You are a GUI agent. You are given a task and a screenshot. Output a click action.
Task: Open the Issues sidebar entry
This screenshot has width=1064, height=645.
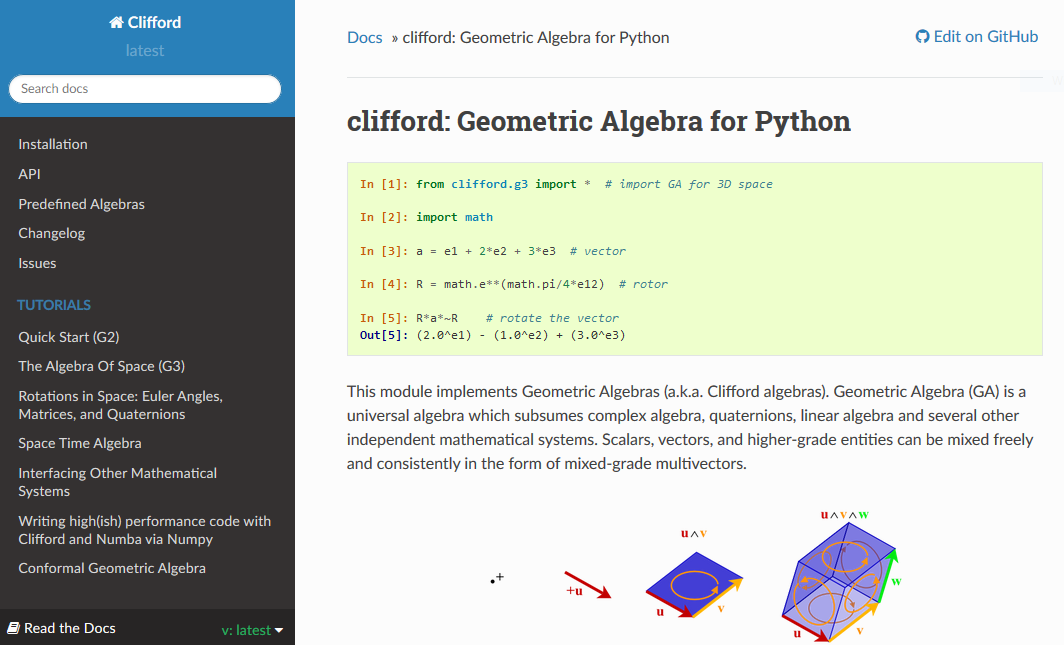[37, 263]
